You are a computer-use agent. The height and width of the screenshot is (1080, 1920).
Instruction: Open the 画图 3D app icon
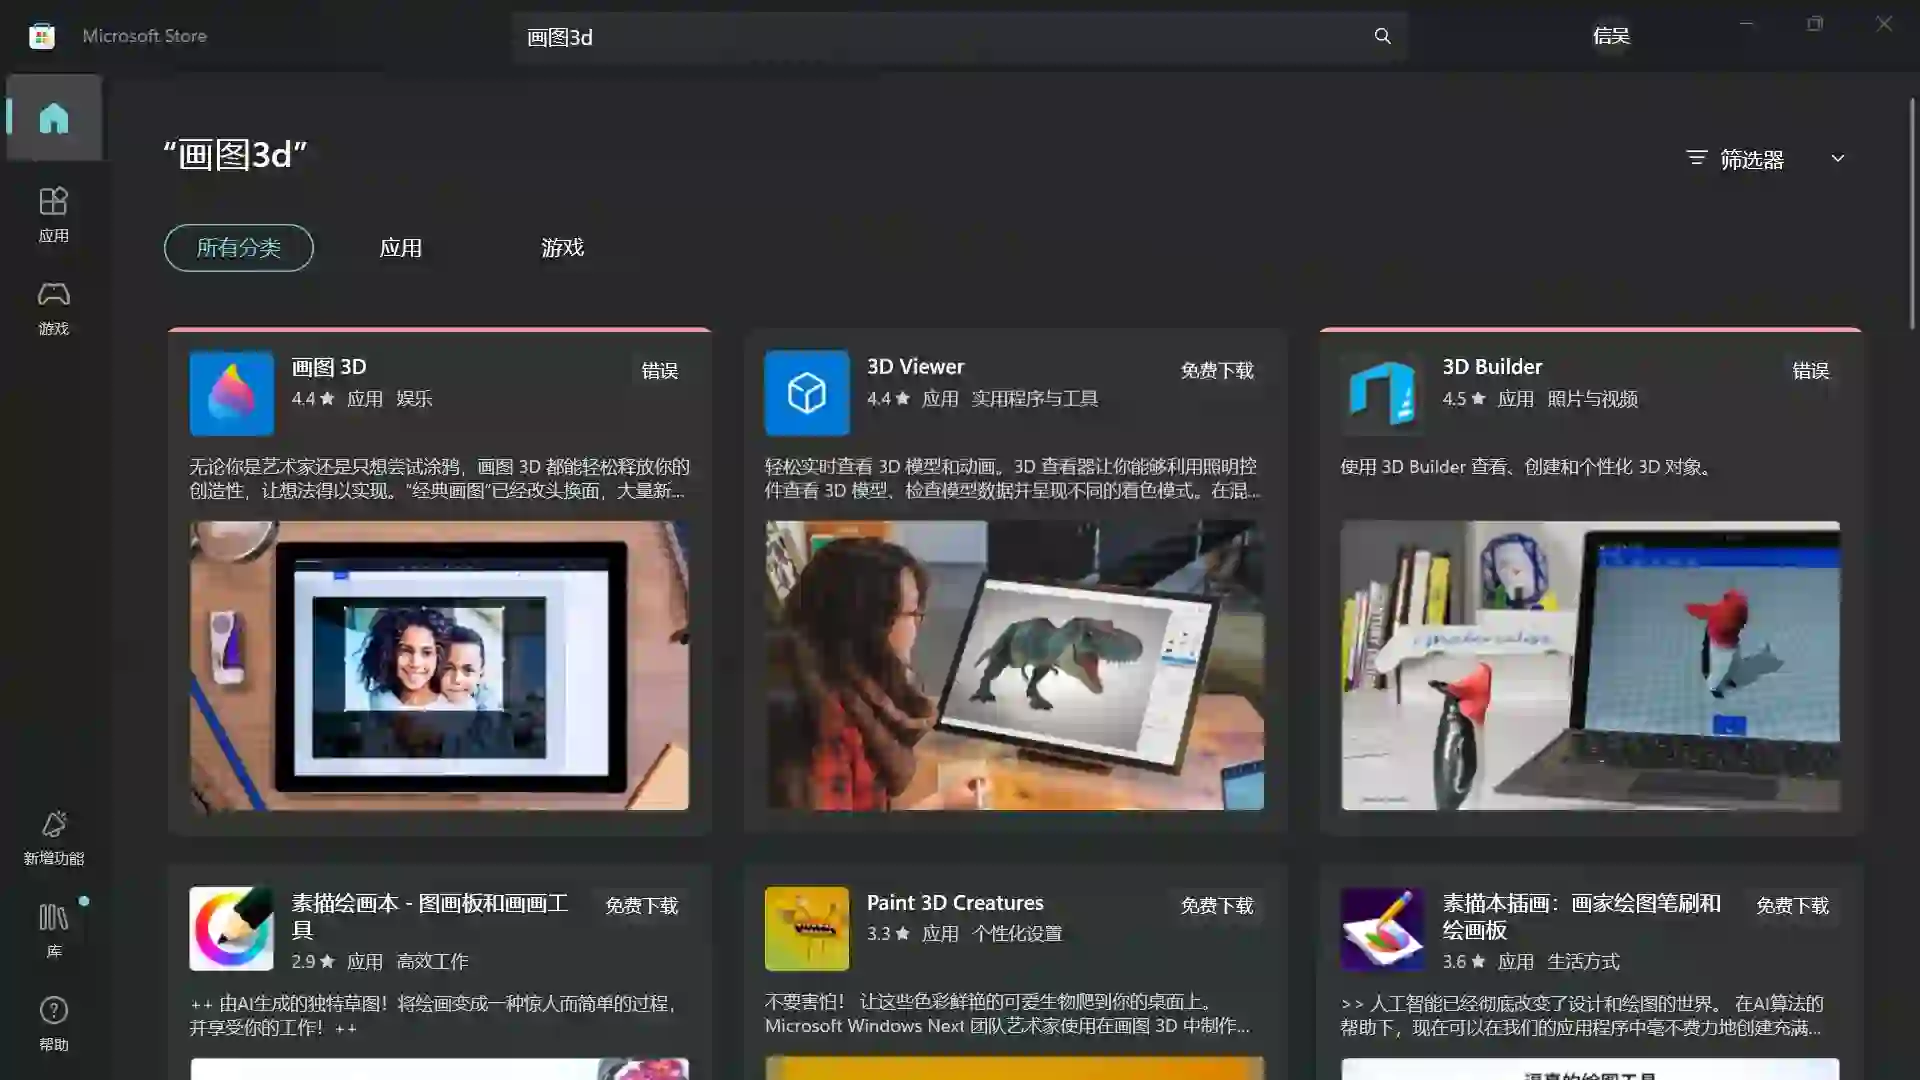231,392
